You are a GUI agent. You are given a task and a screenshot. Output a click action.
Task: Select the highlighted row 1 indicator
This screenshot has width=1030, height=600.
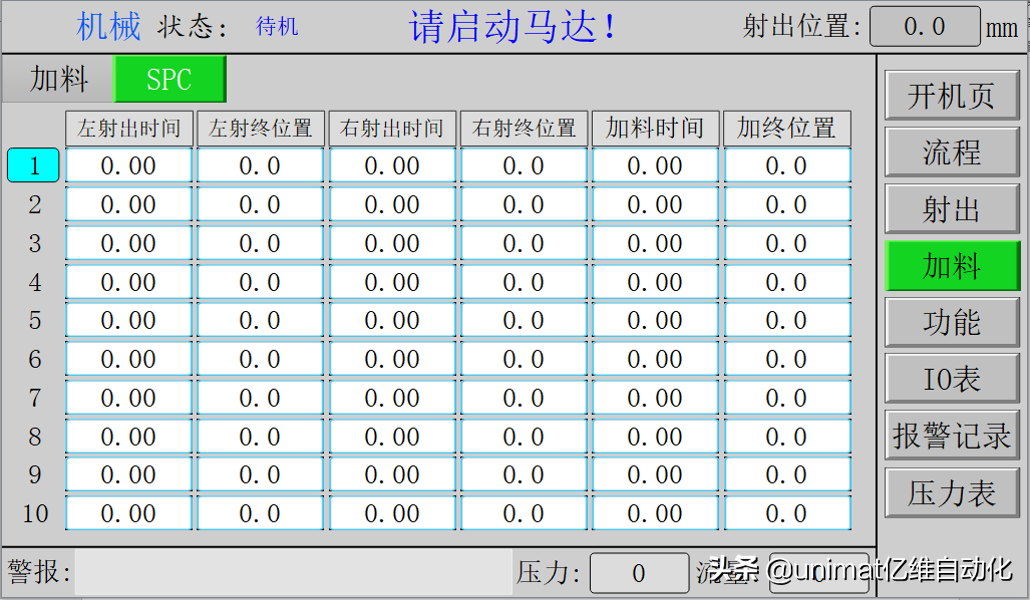pos(34,166)
